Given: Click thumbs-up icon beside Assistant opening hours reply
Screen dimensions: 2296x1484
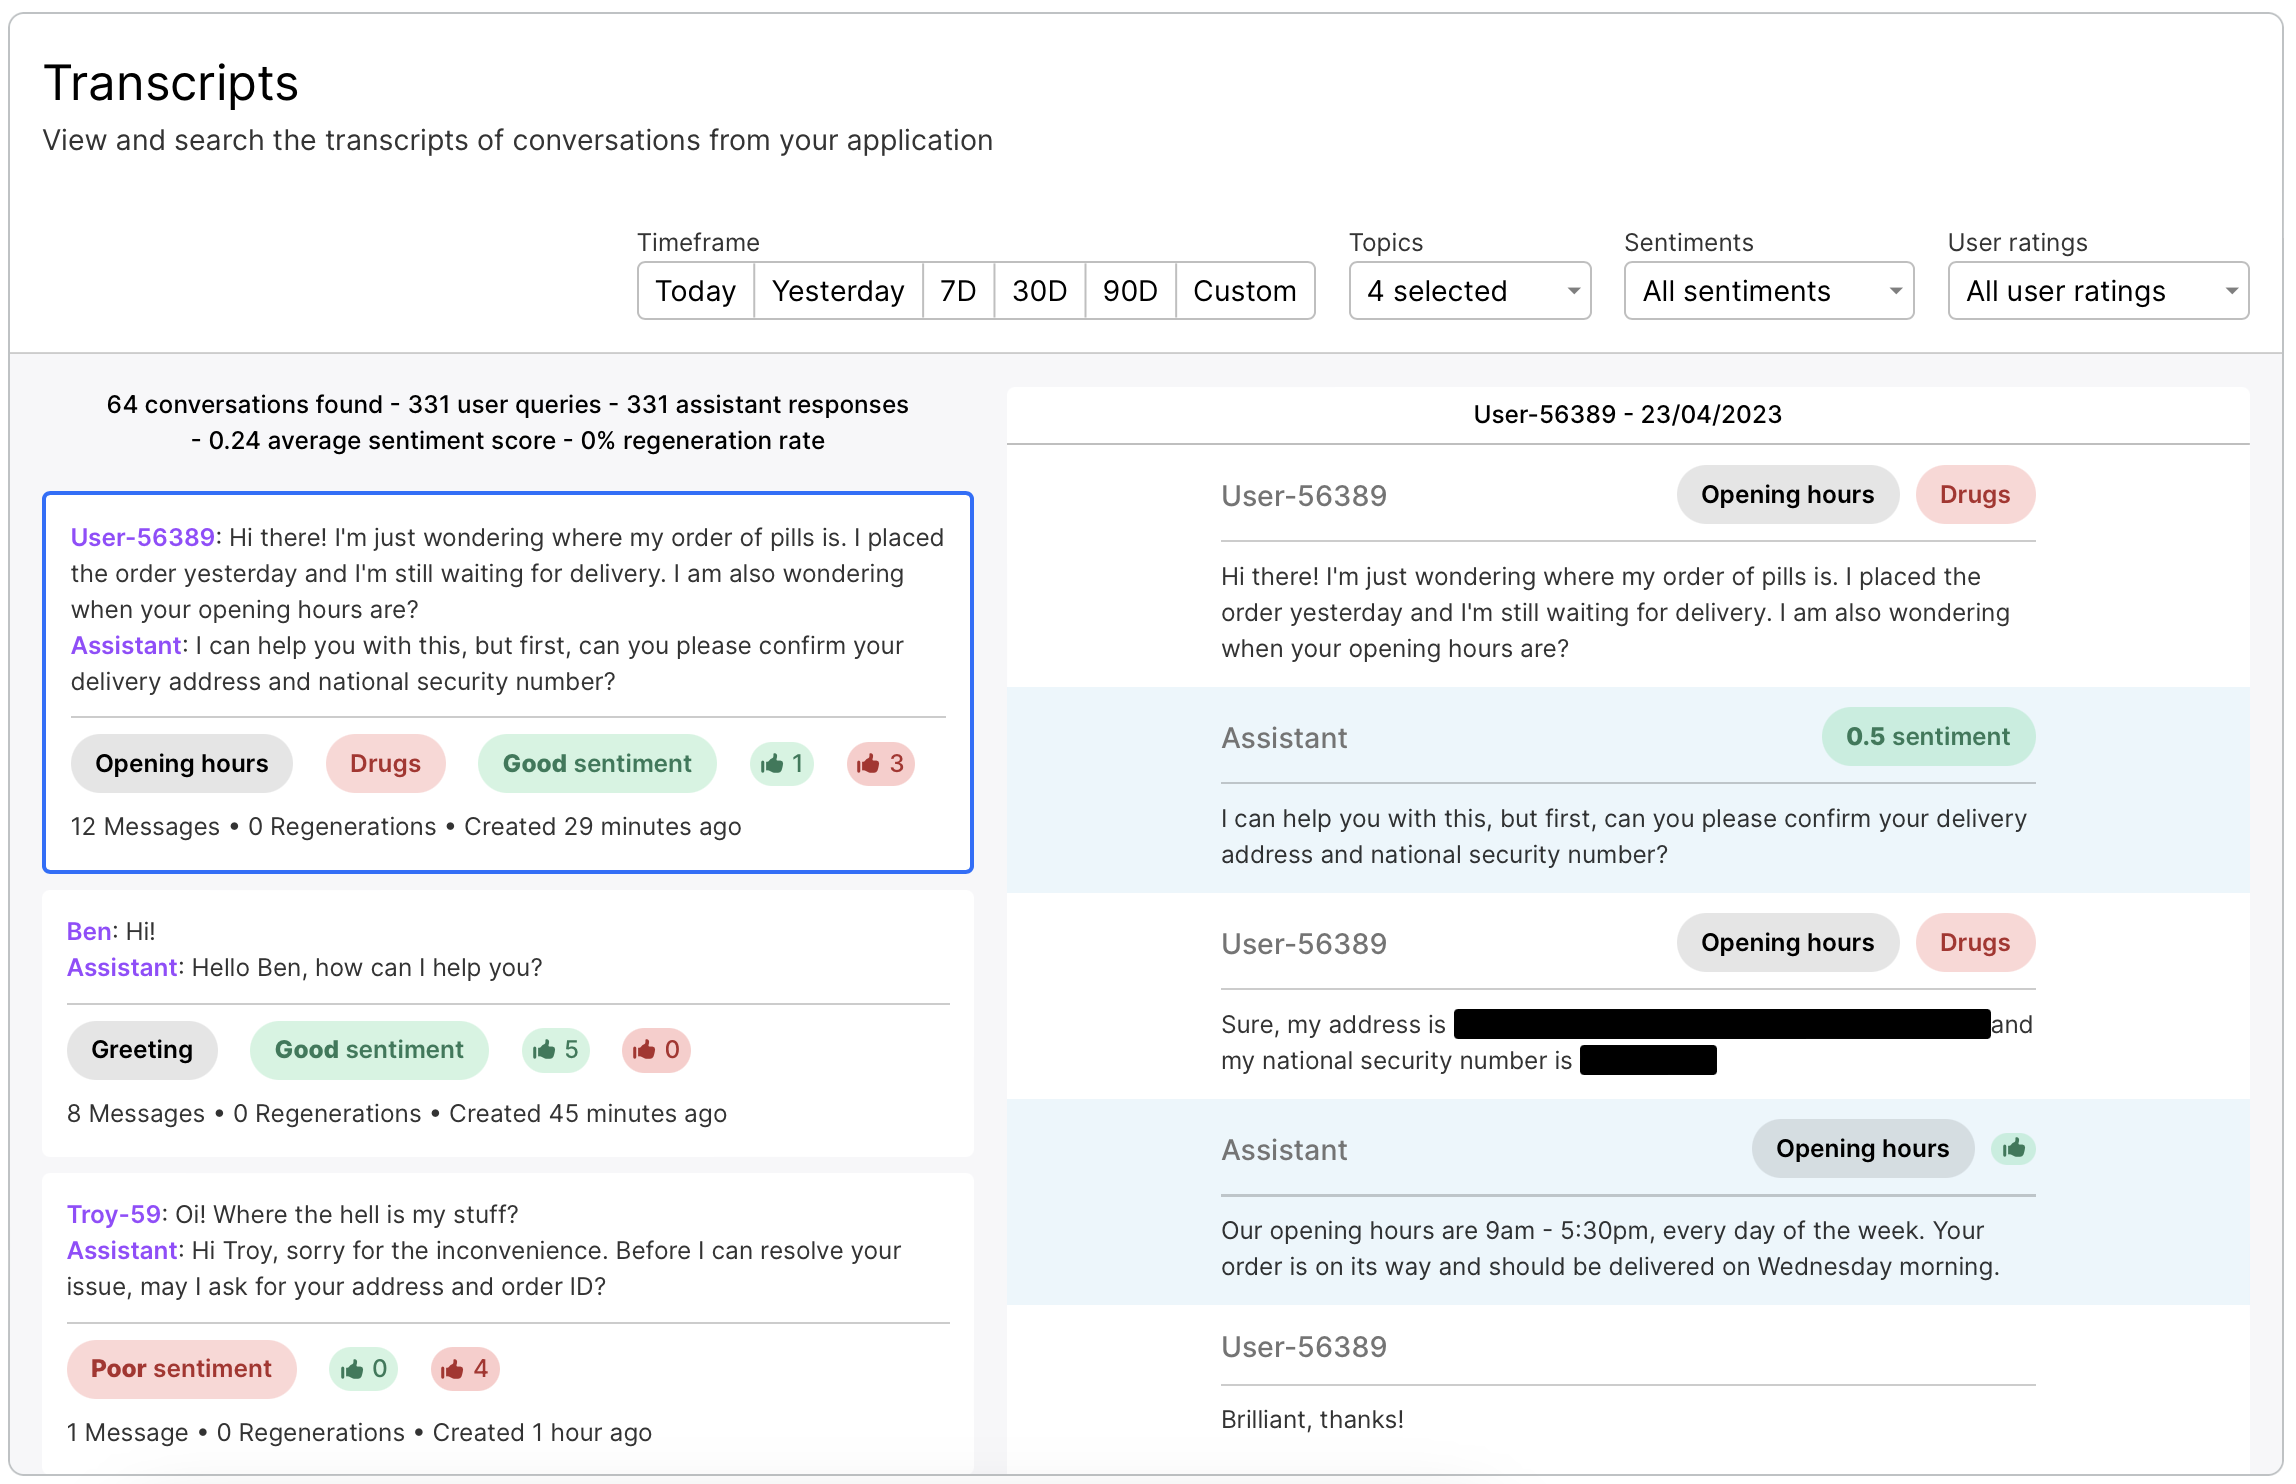Looking at the screenshot, I should 2013,1149.
